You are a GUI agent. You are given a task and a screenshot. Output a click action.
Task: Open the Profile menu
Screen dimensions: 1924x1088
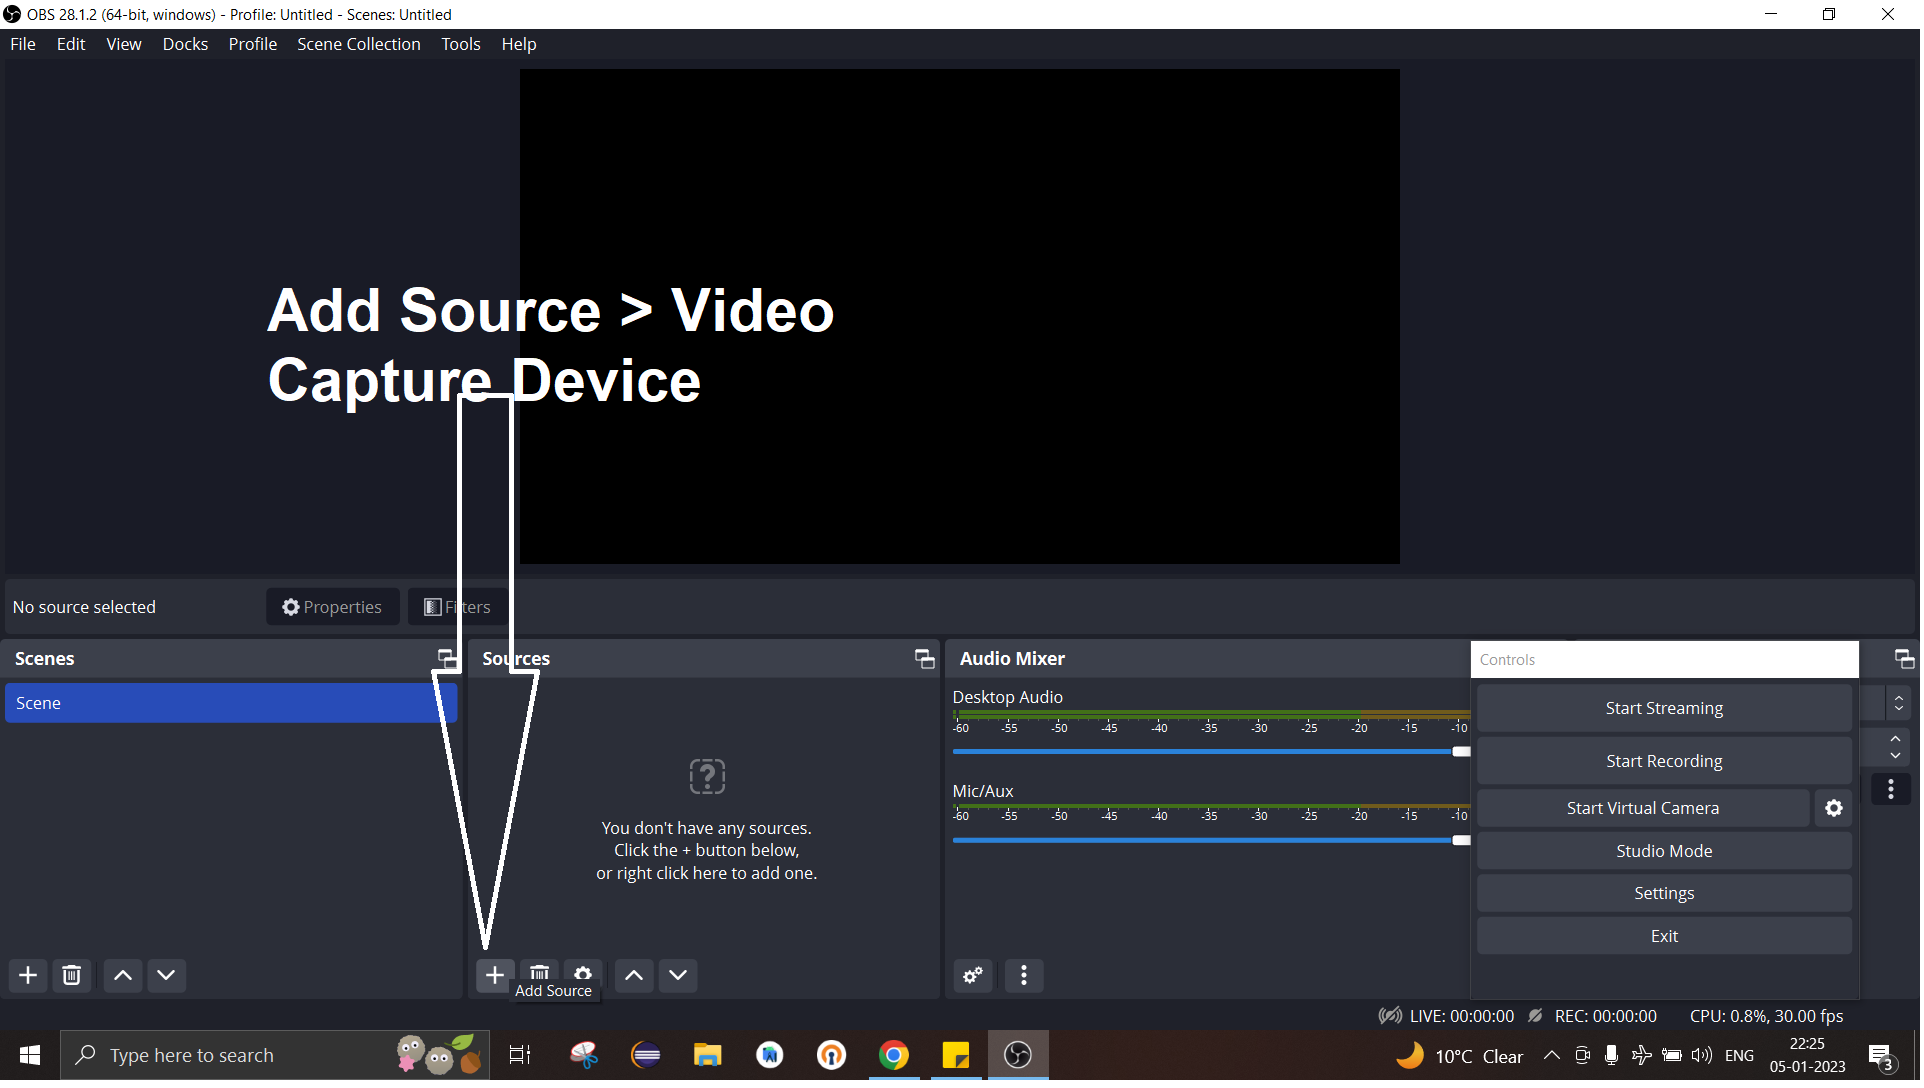[253, 44]
